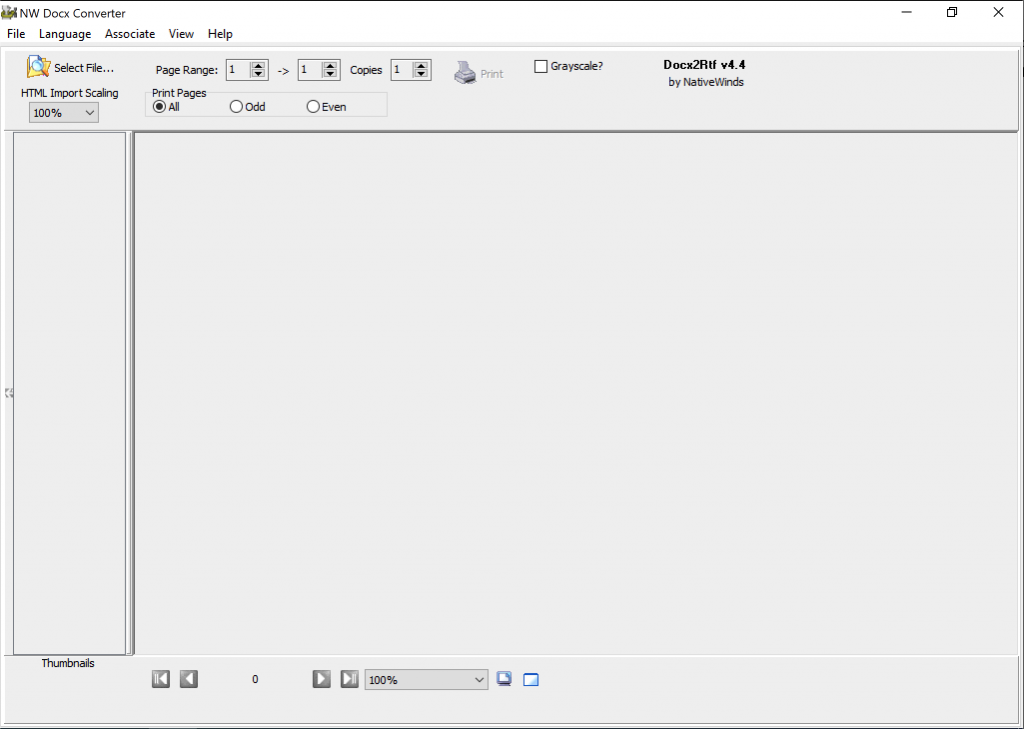Go to the next page
This screenshot has width=1024, height=729.
321,679
